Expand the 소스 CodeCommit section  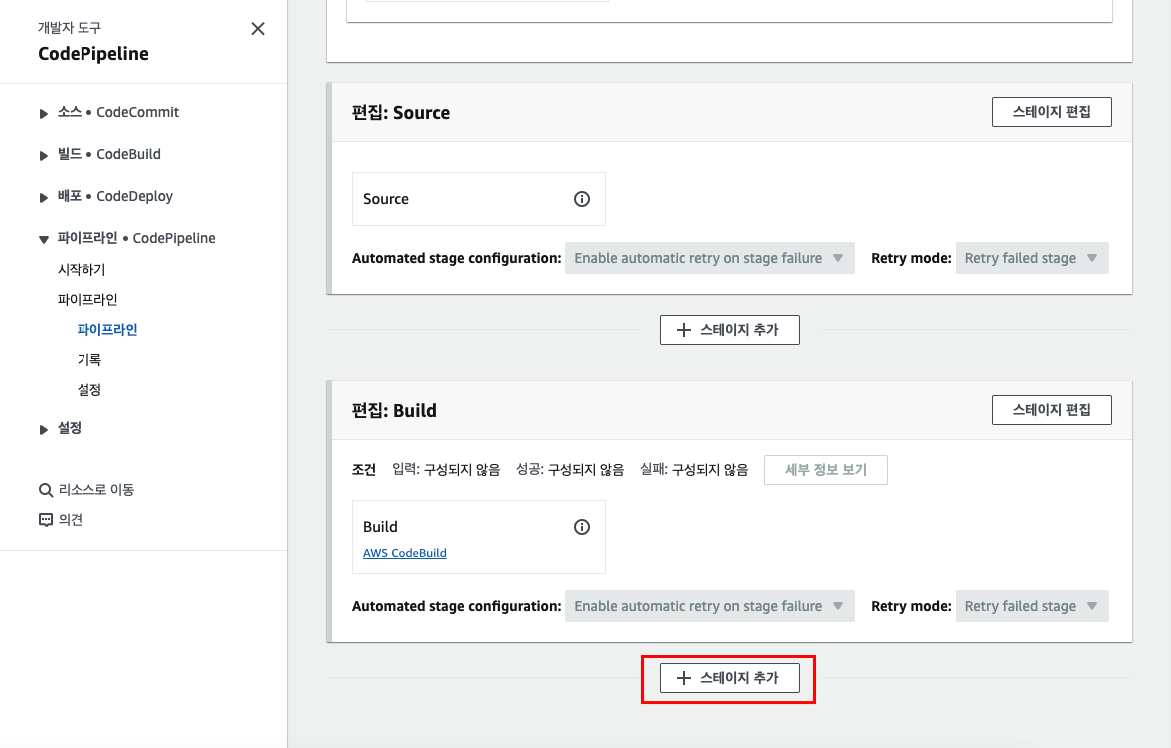coord(43,113)
